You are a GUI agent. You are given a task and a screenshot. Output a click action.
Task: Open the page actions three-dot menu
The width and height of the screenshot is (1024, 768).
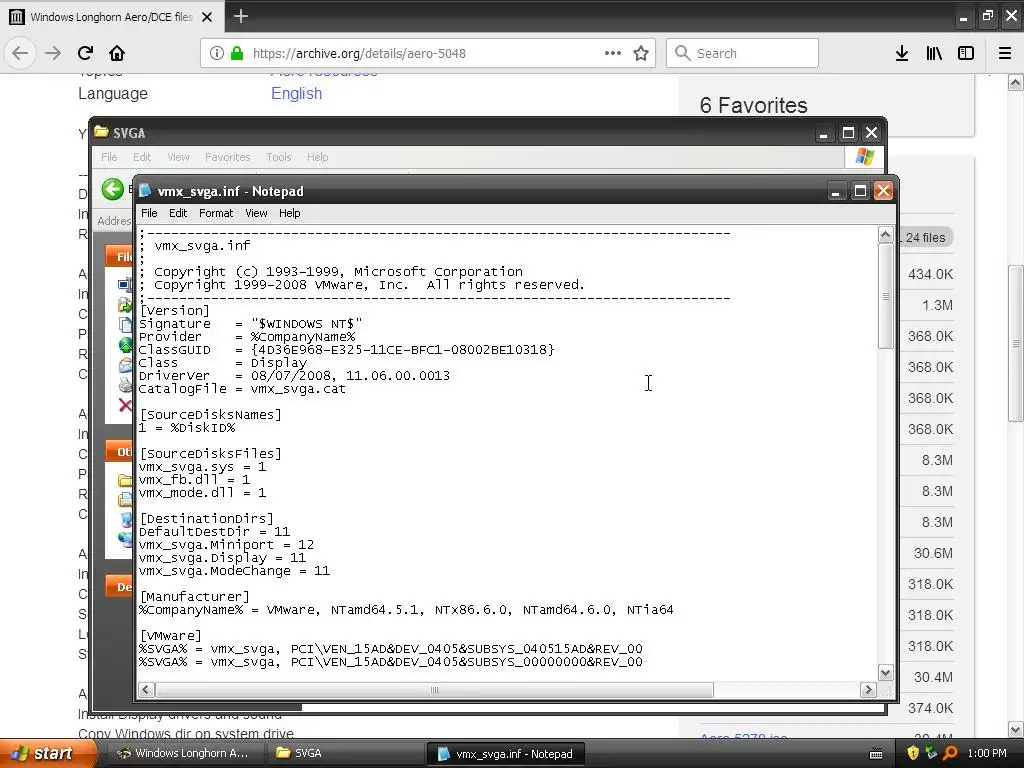coord(613,53)
